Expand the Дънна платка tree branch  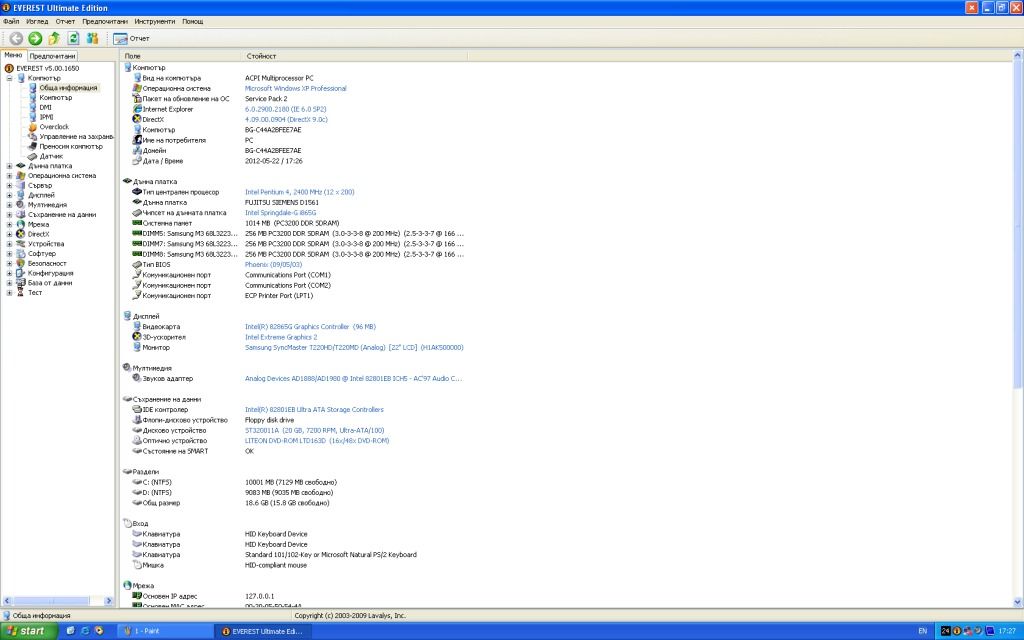(9, 166)
